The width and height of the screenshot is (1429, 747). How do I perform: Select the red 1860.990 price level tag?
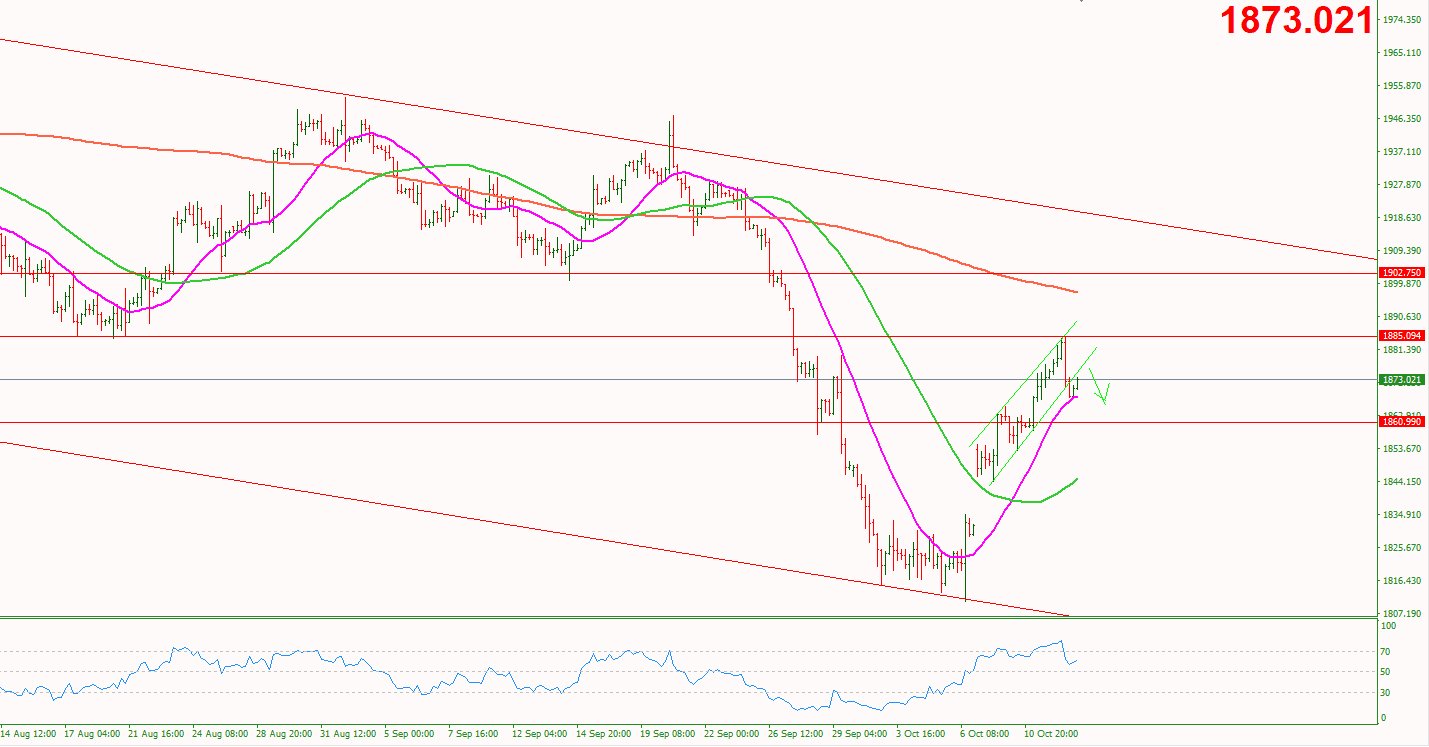click(1401, 422)
